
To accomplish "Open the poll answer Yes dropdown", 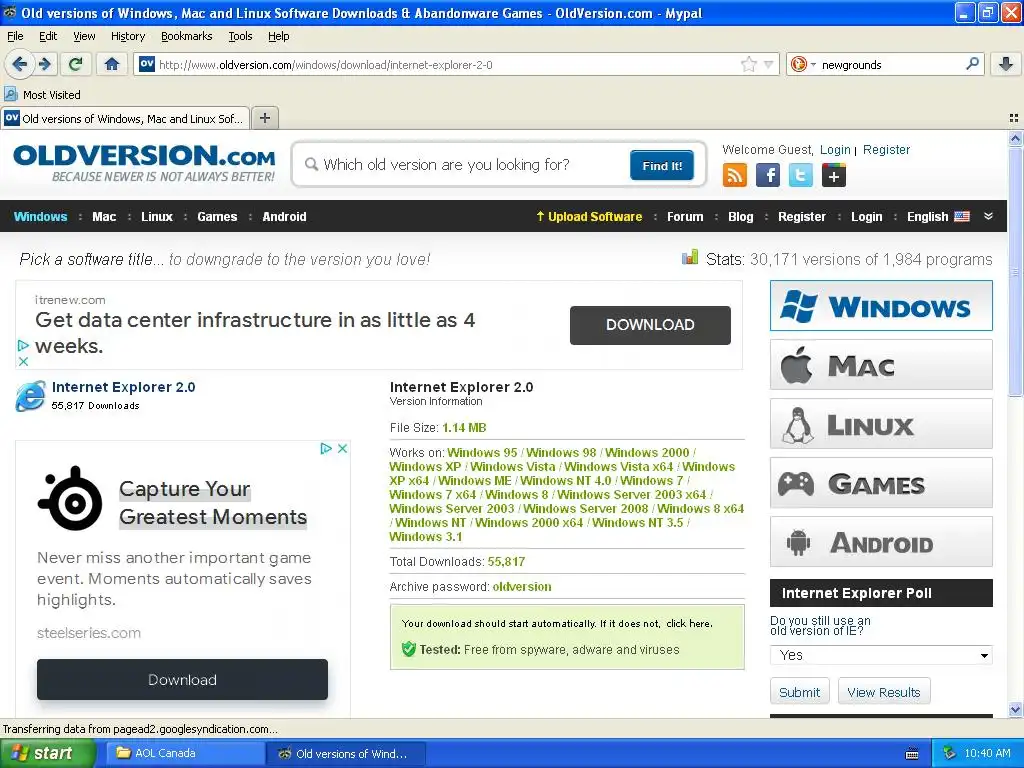I will point(881,655).
